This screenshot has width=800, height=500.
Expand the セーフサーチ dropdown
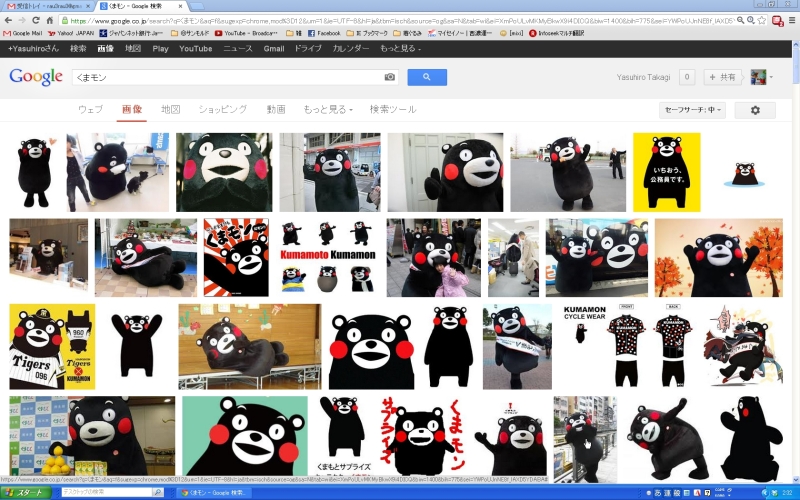coord(692,110)
